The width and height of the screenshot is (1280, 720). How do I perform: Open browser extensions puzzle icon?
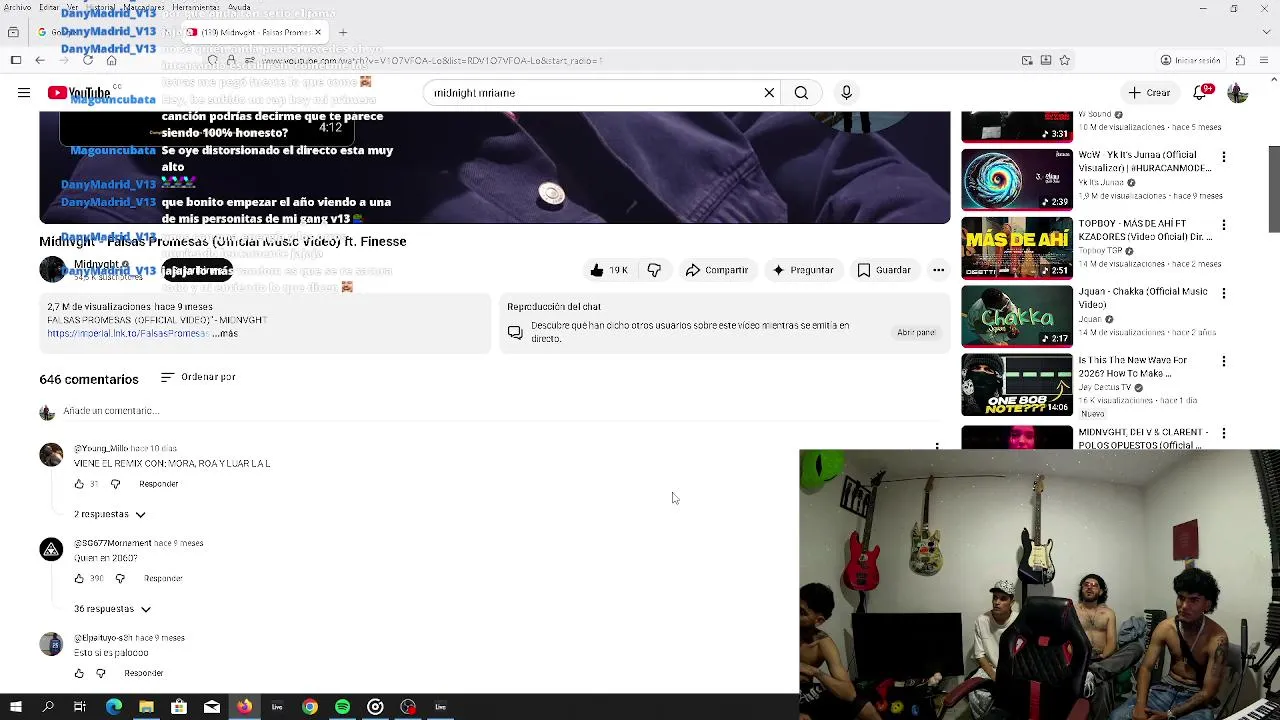pyautogui.click(x=1240, y=61)
